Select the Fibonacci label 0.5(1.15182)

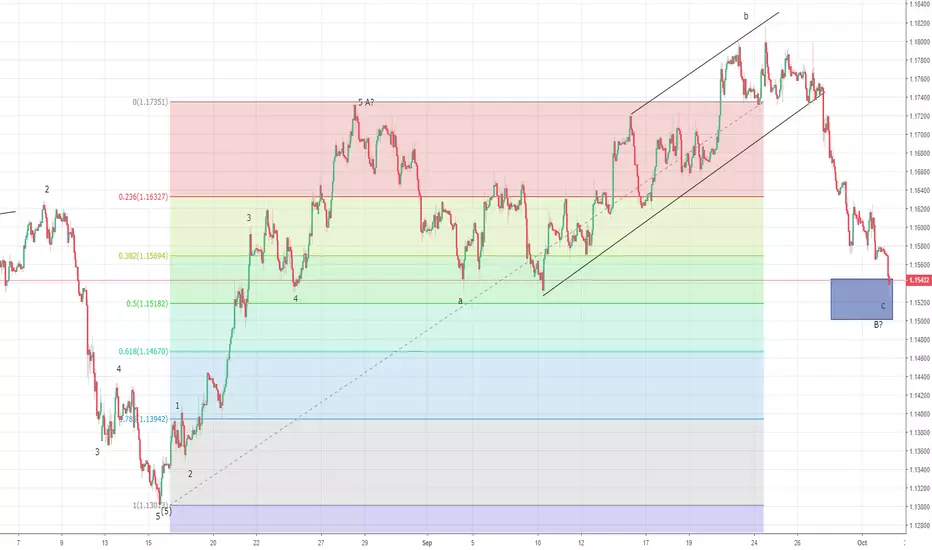pos(147,304)
